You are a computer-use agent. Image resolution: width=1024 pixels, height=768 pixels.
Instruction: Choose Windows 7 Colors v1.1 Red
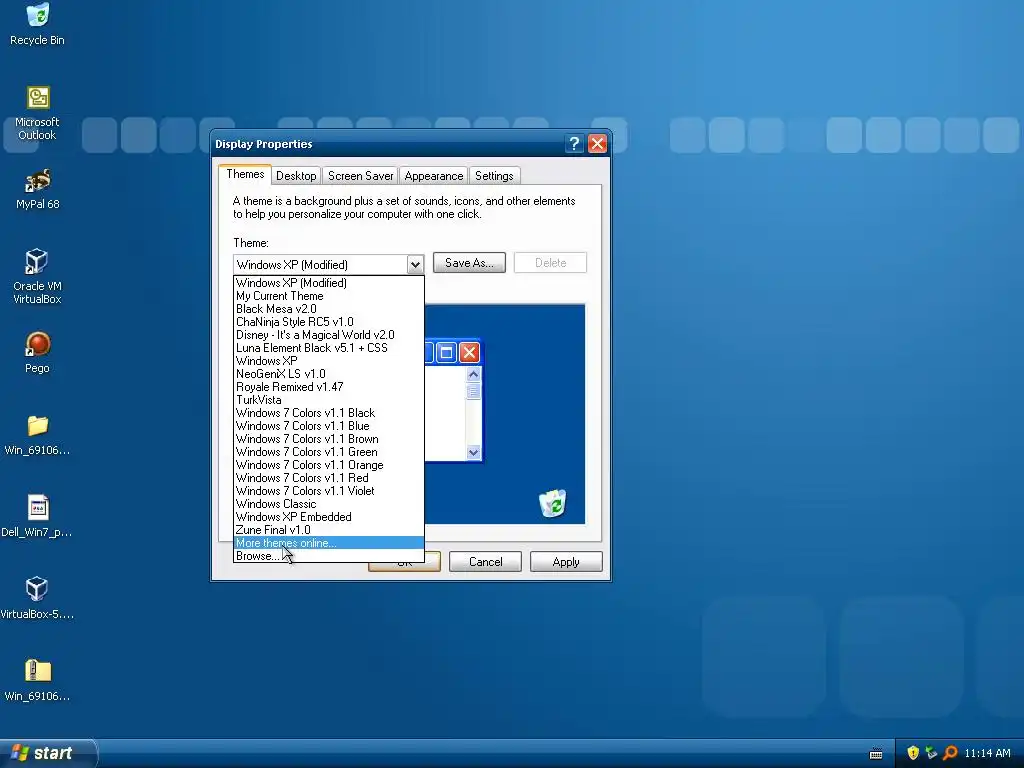click(328, 478)
